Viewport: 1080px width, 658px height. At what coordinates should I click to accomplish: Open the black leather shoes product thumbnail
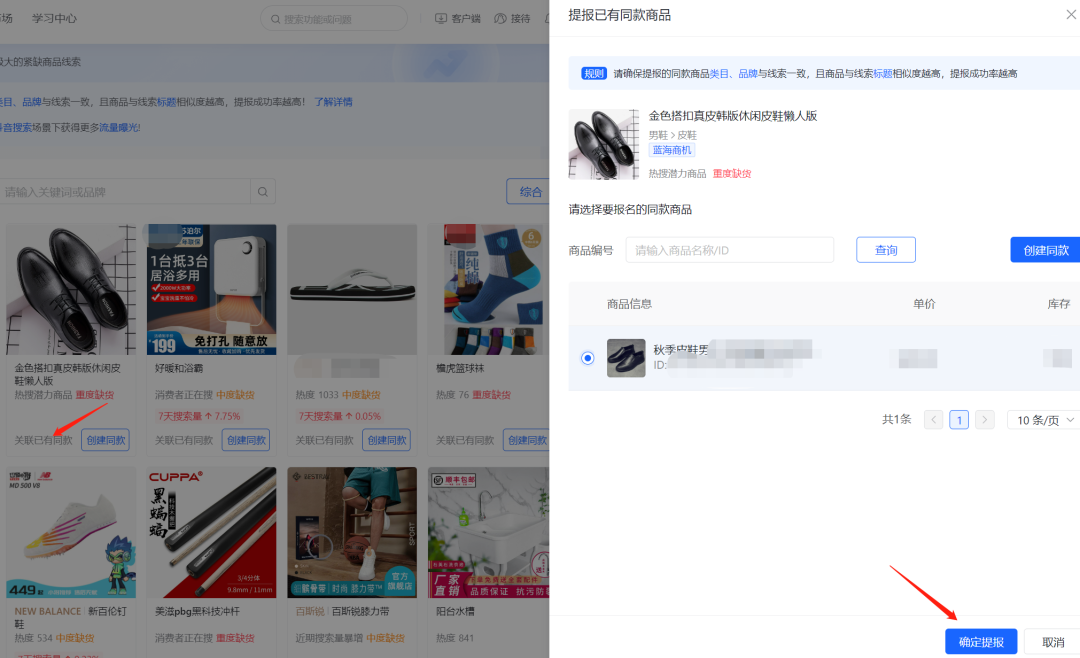click(71, 289)
